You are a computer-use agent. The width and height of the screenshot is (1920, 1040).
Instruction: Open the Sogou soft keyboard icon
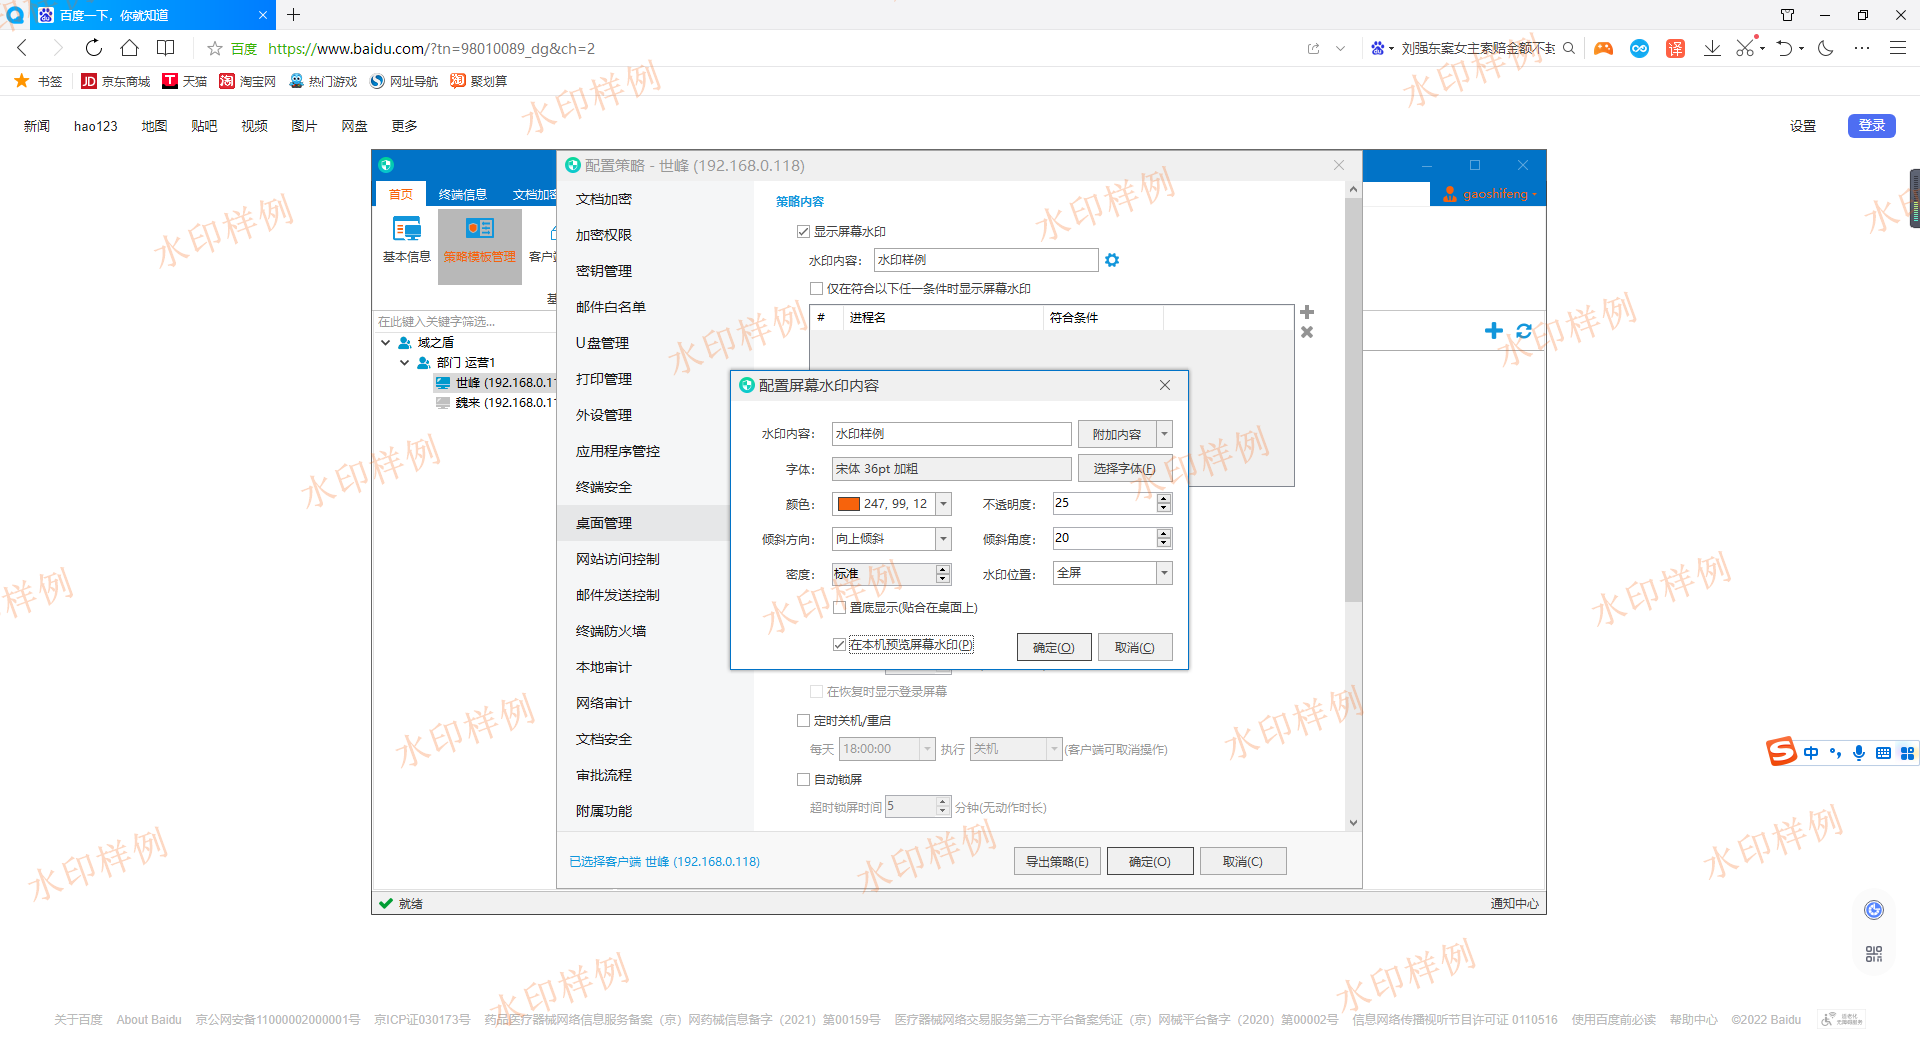pos(1883,753)
